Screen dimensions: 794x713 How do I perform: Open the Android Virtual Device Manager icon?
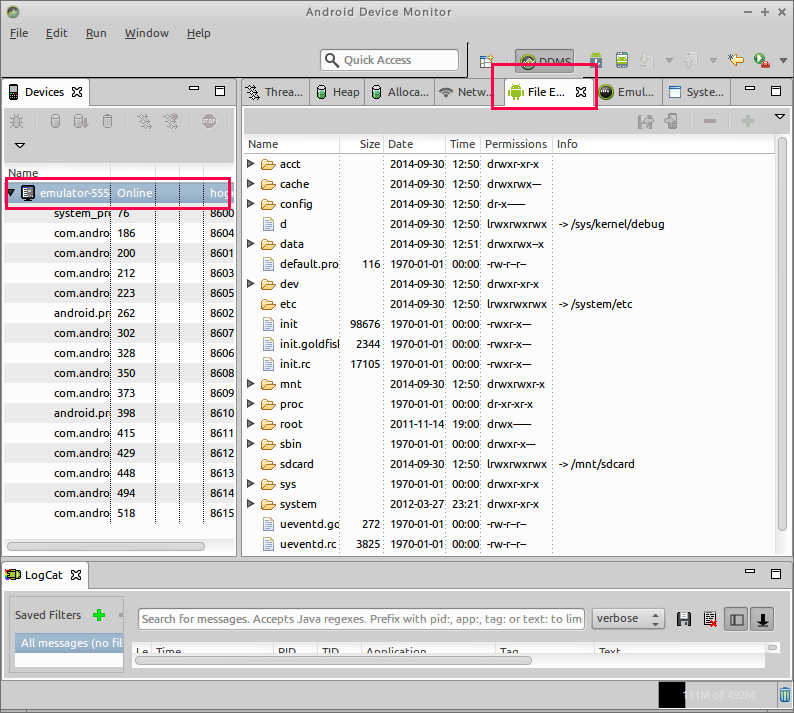click(622, 60)
